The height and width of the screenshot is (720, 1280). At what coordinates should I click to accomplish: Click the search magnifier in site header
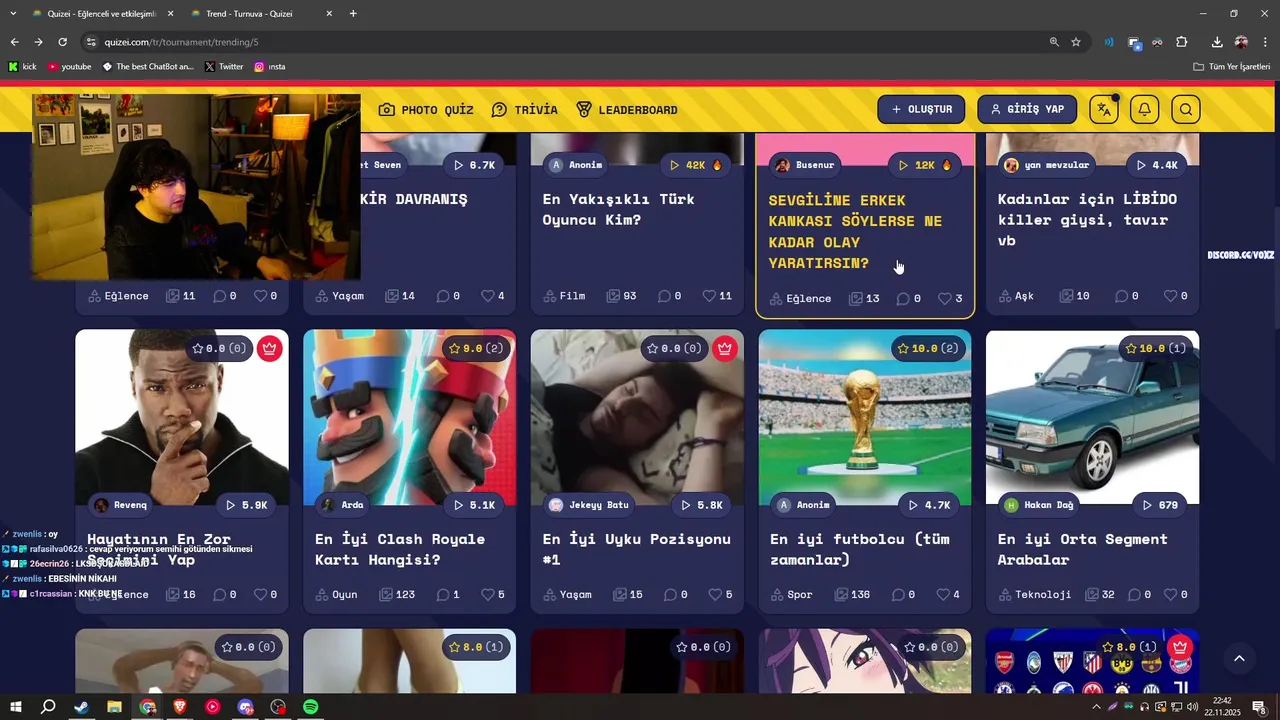(x=1186, y=109)
